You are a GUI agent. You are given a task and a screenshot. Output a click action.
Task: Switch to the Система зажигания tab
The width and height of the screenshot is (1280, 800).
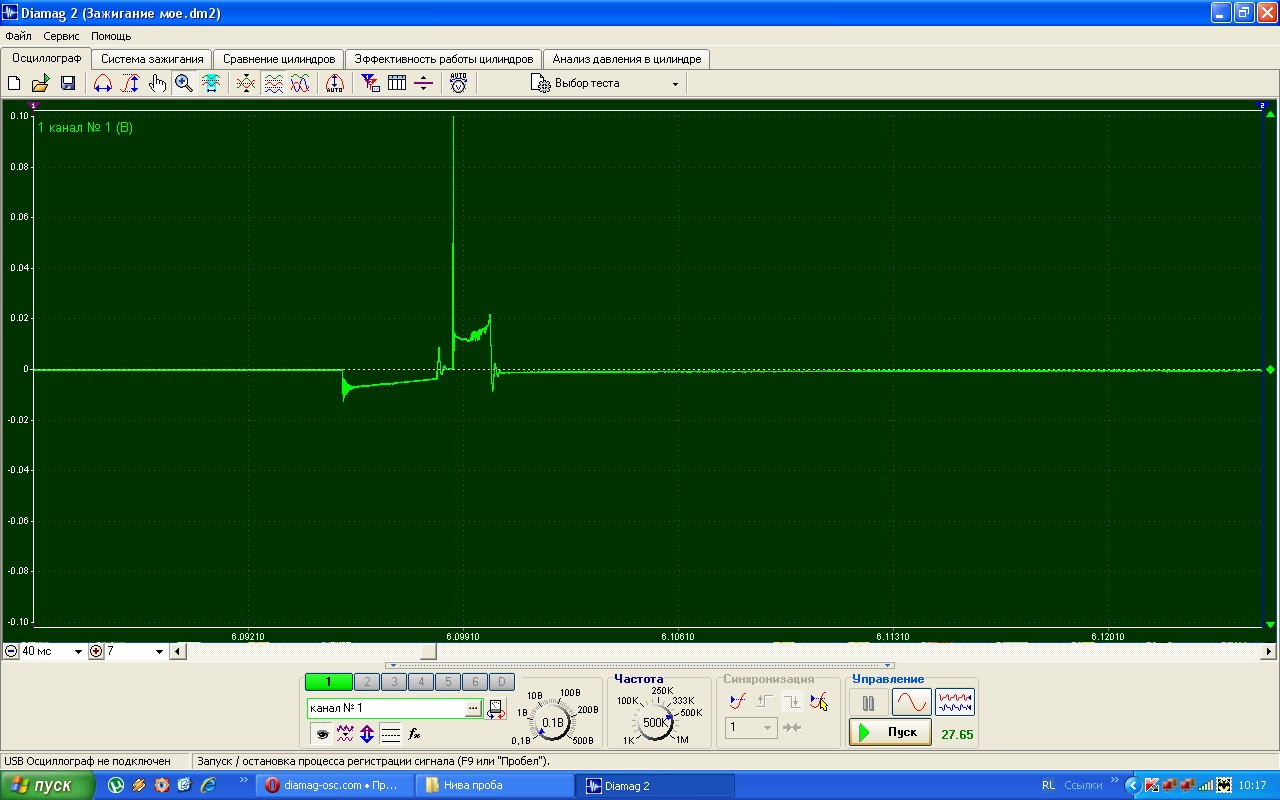[x=152, y=59]
